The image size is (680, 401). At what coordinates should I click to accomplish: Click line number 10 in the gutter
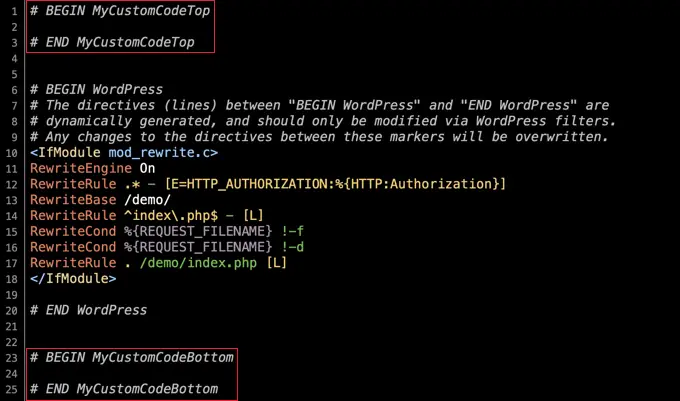click(12, 153)
